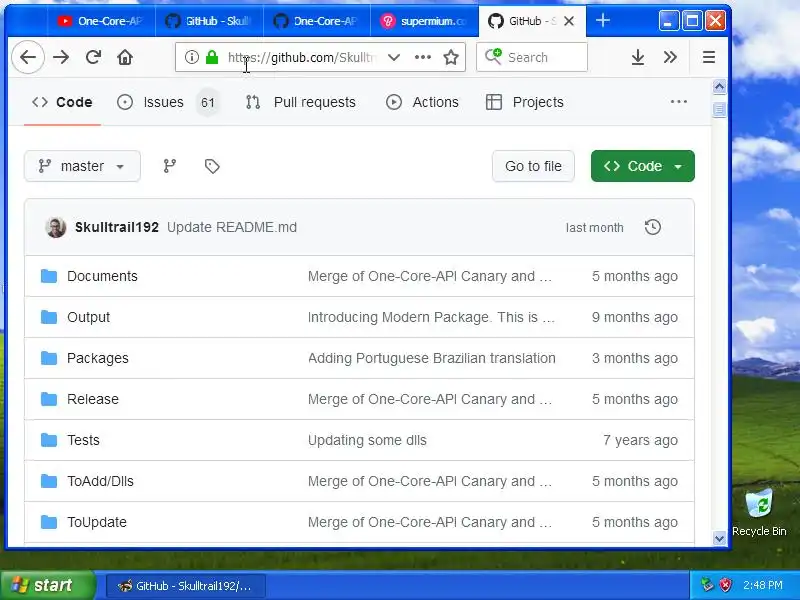
Task: Show more toolbar tools double-chevron
Action: (670, 57)
